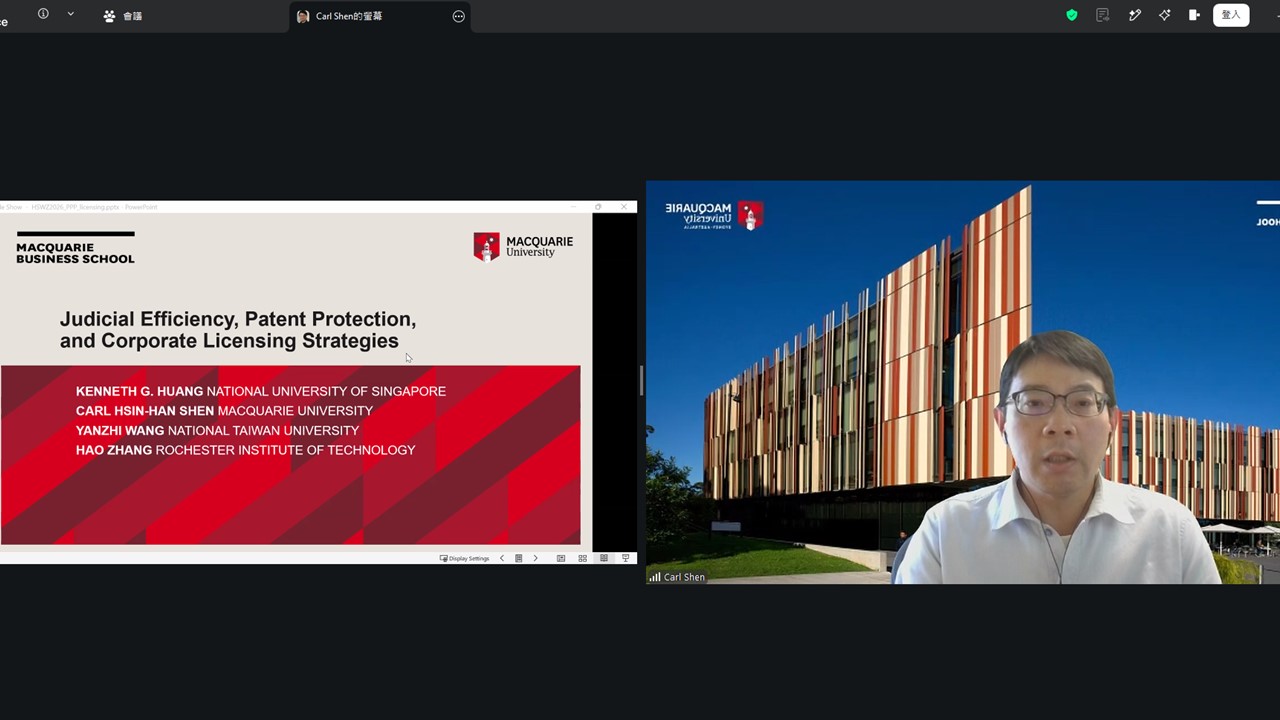Open the 會議 participants menu
Screen dimensions: 1280x720
coord(123,16)
